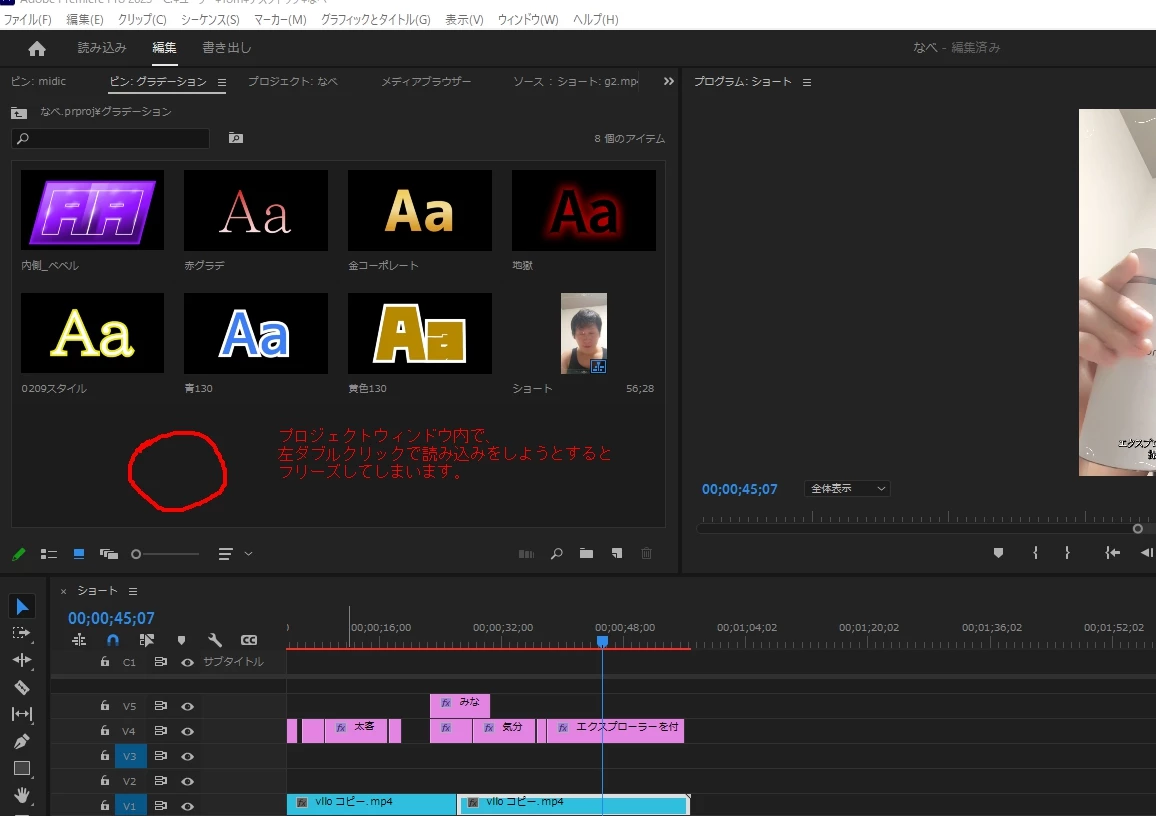Open the Program monitor panel menu
This screenshot has height=816, width=1156.
[807, 83]
